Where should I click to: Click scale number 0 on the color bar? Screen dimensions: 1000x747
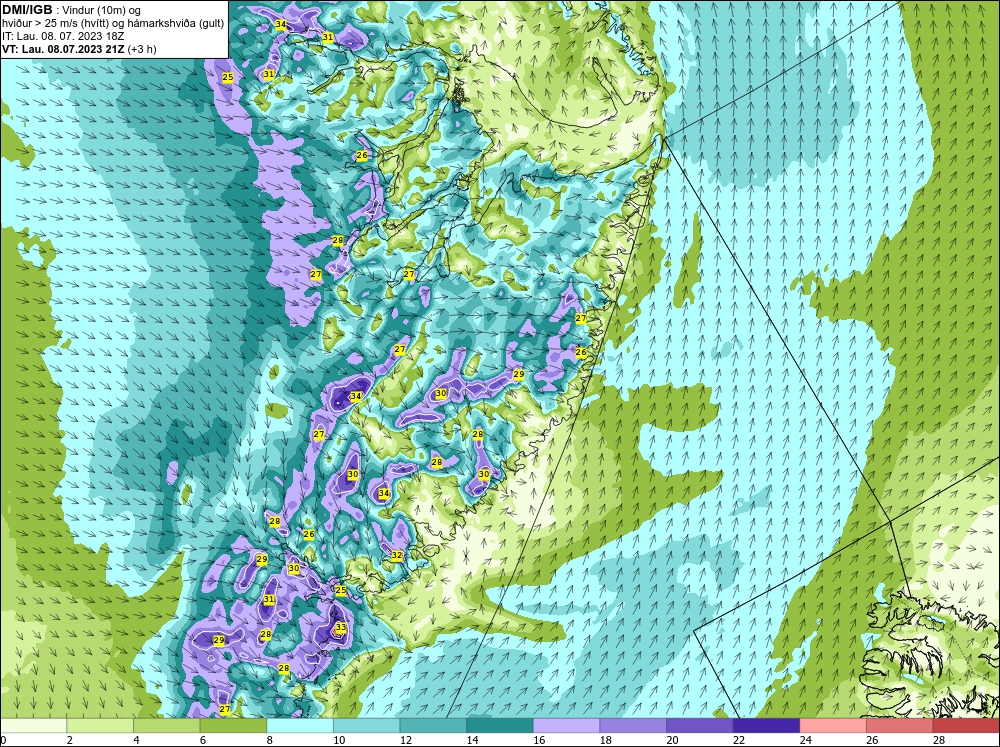3,740
